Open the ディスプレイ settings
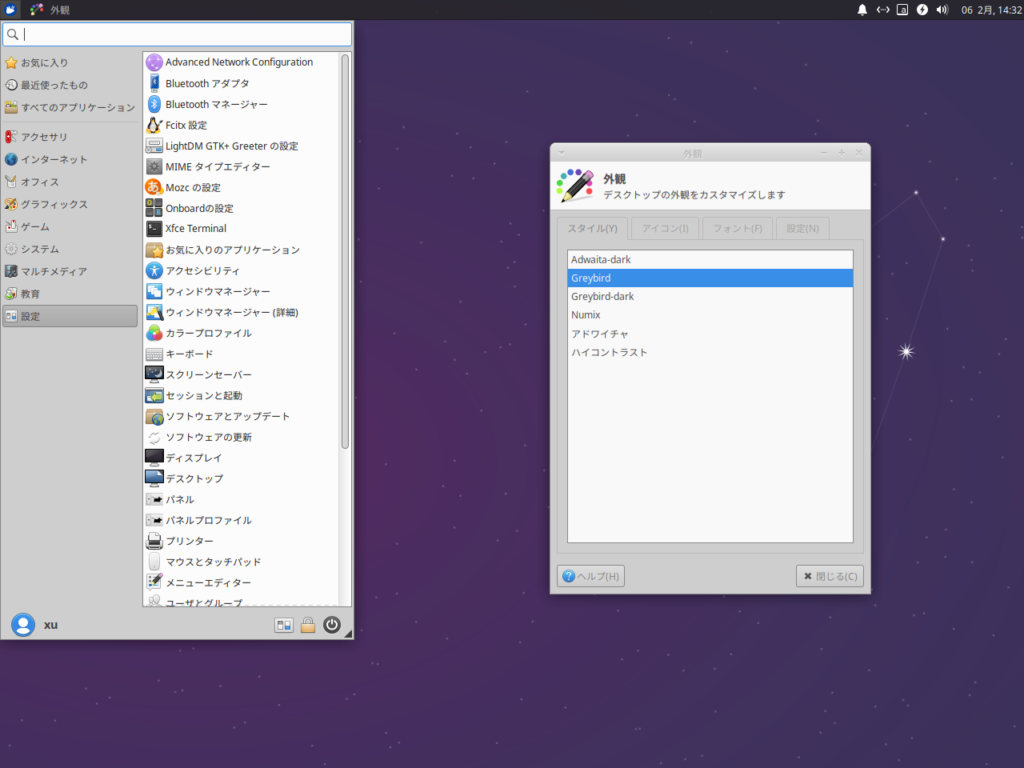 (x=200, y=457)
